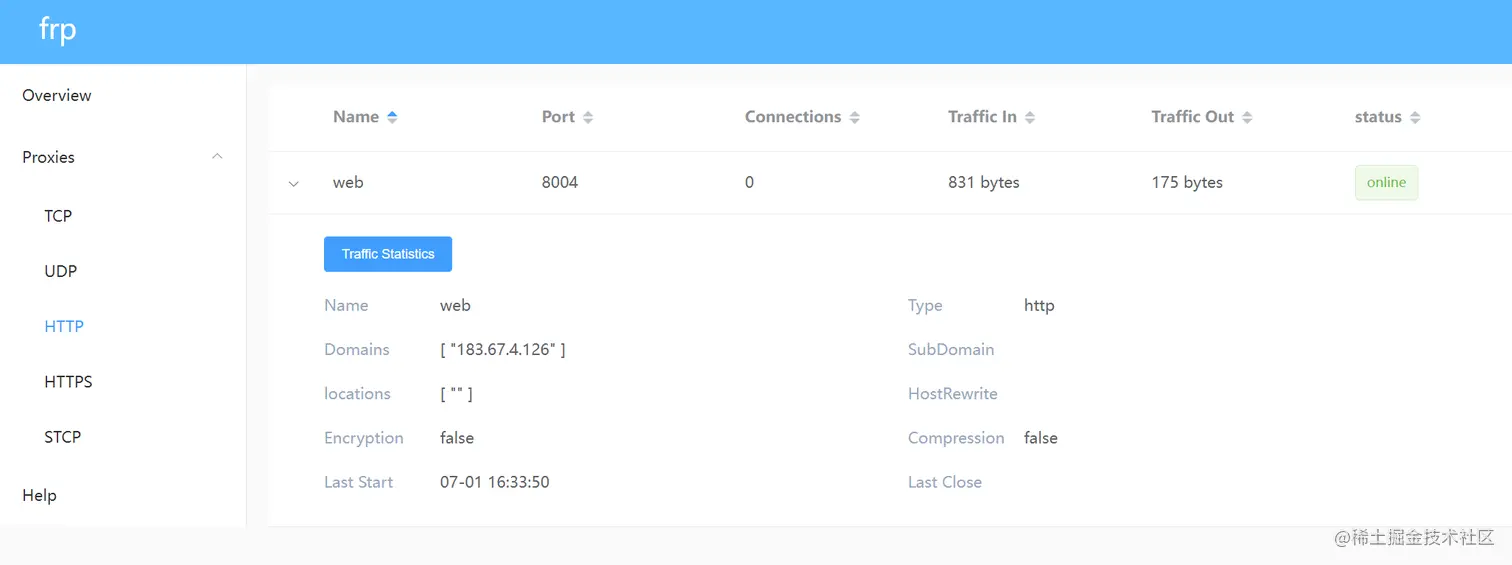Sort by Connections using its sort arrows
1512x565 pixels.
[x=854, y=117]
